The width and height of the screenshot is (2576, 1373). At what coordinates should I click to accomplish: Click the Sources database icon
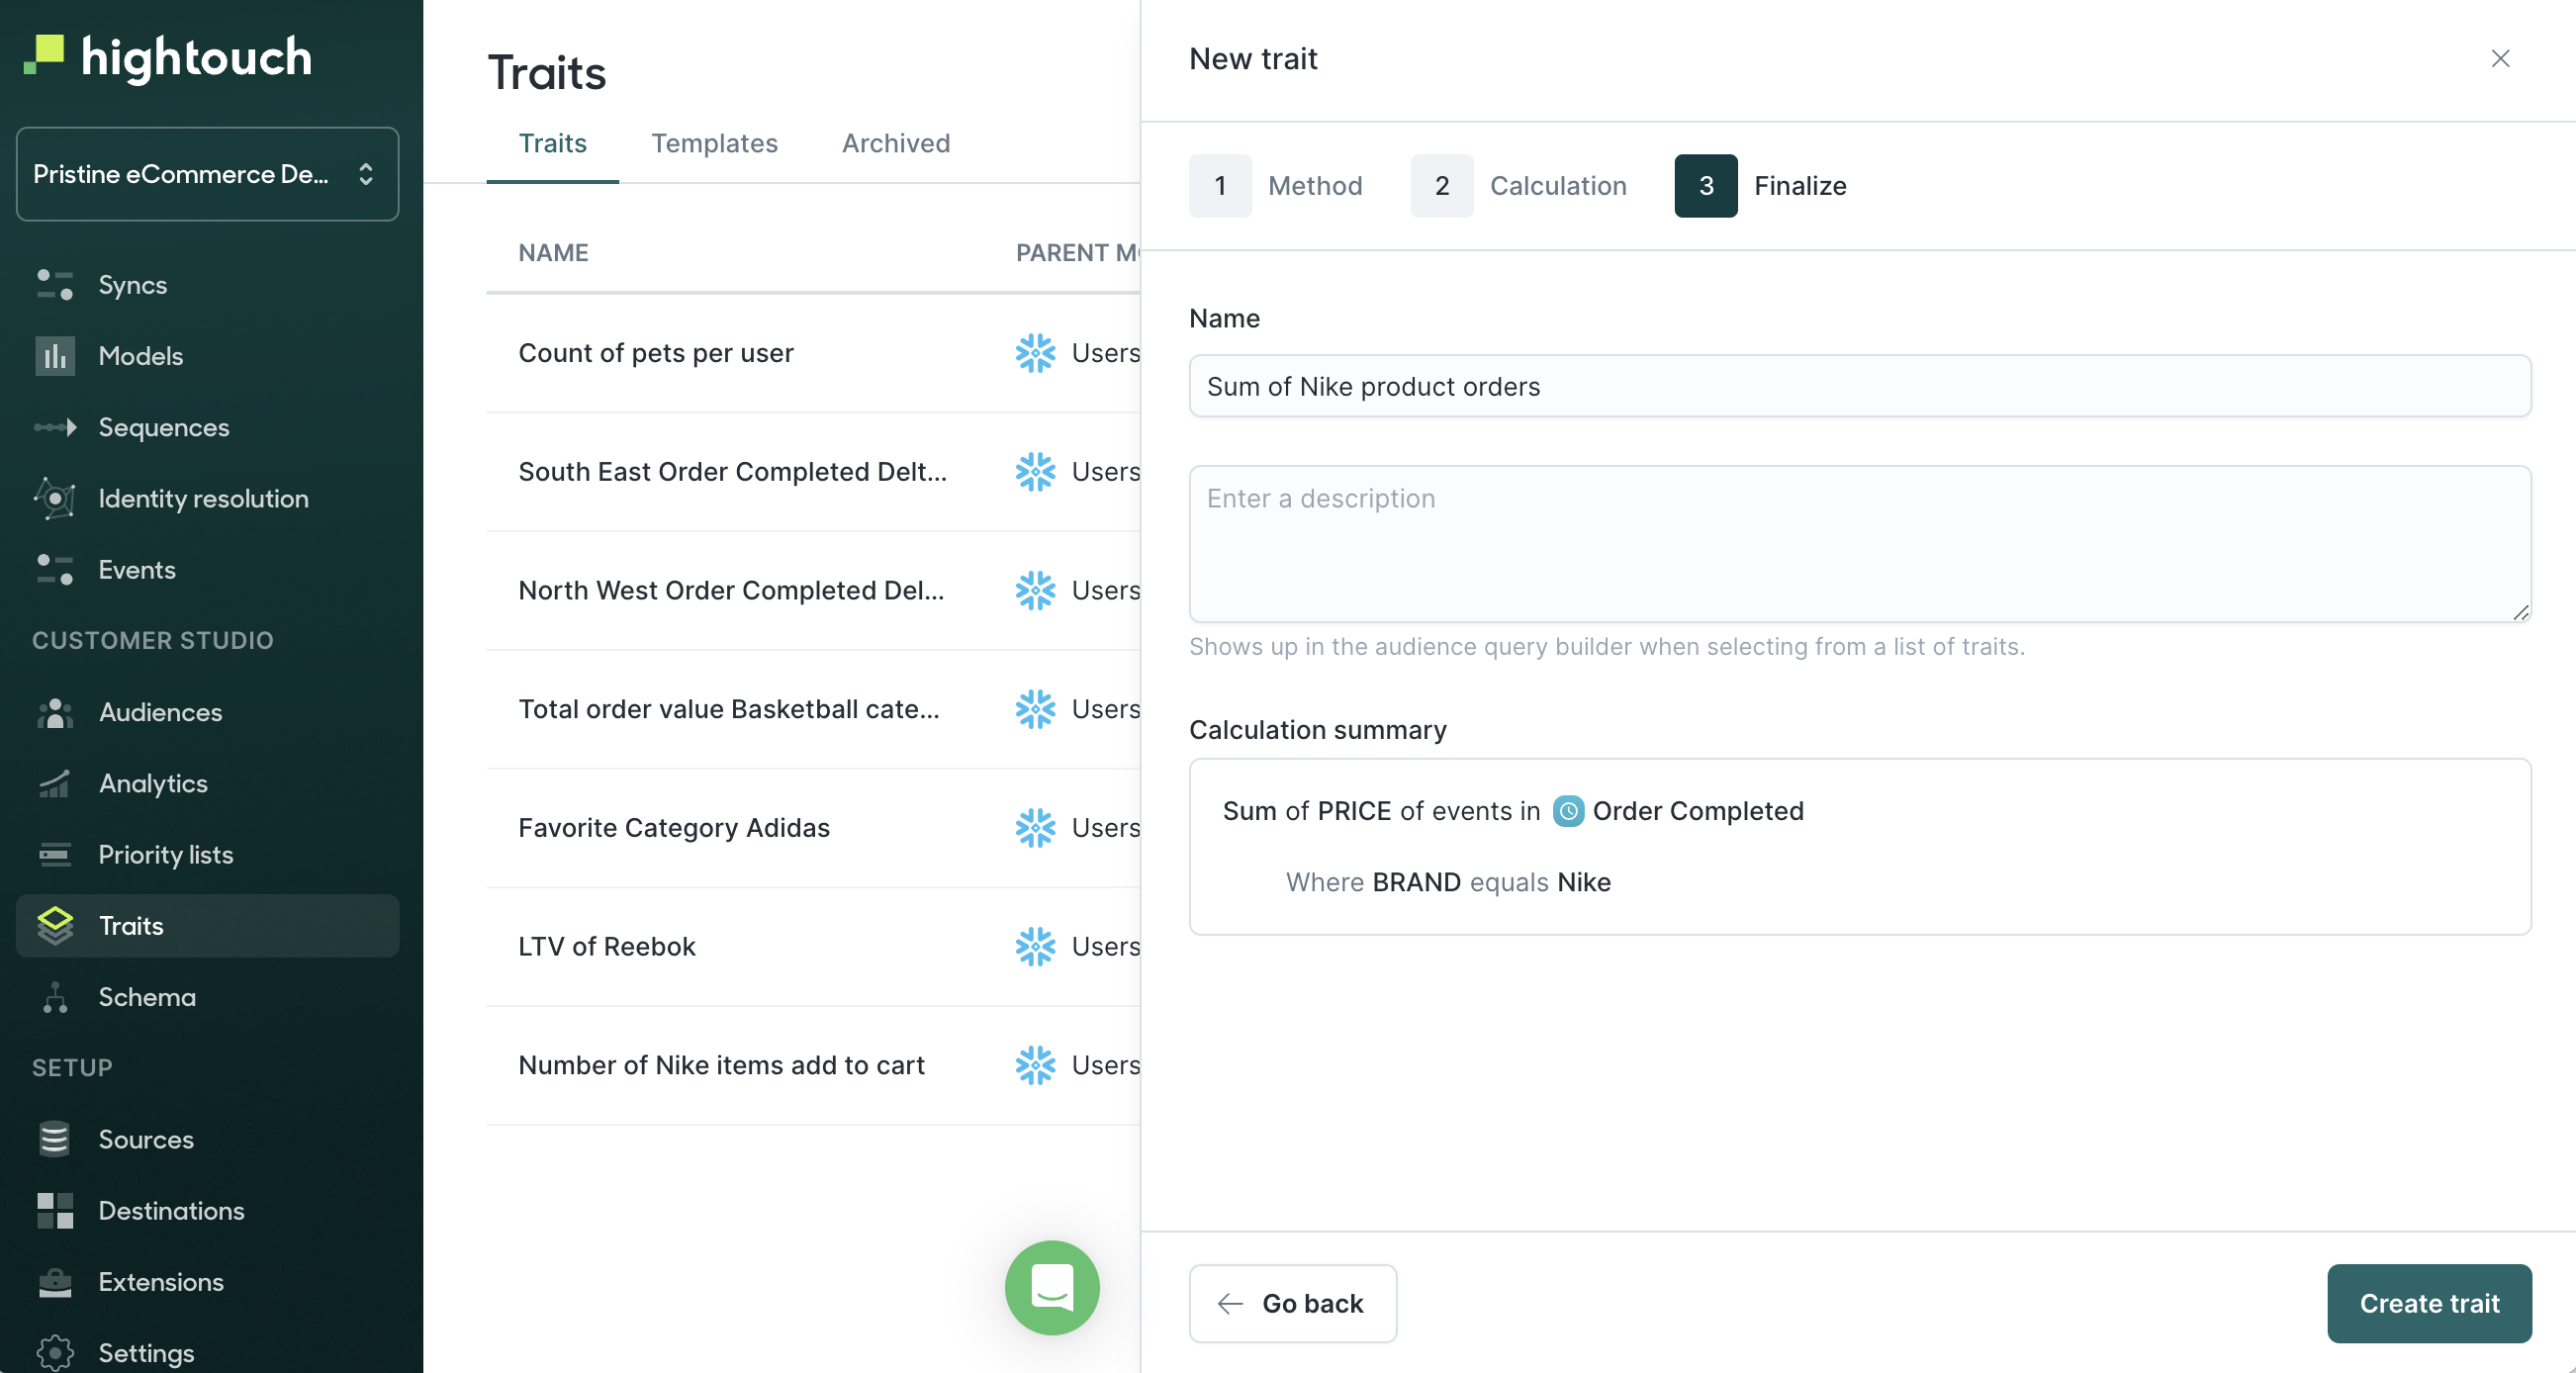[x=55, y=1140]
